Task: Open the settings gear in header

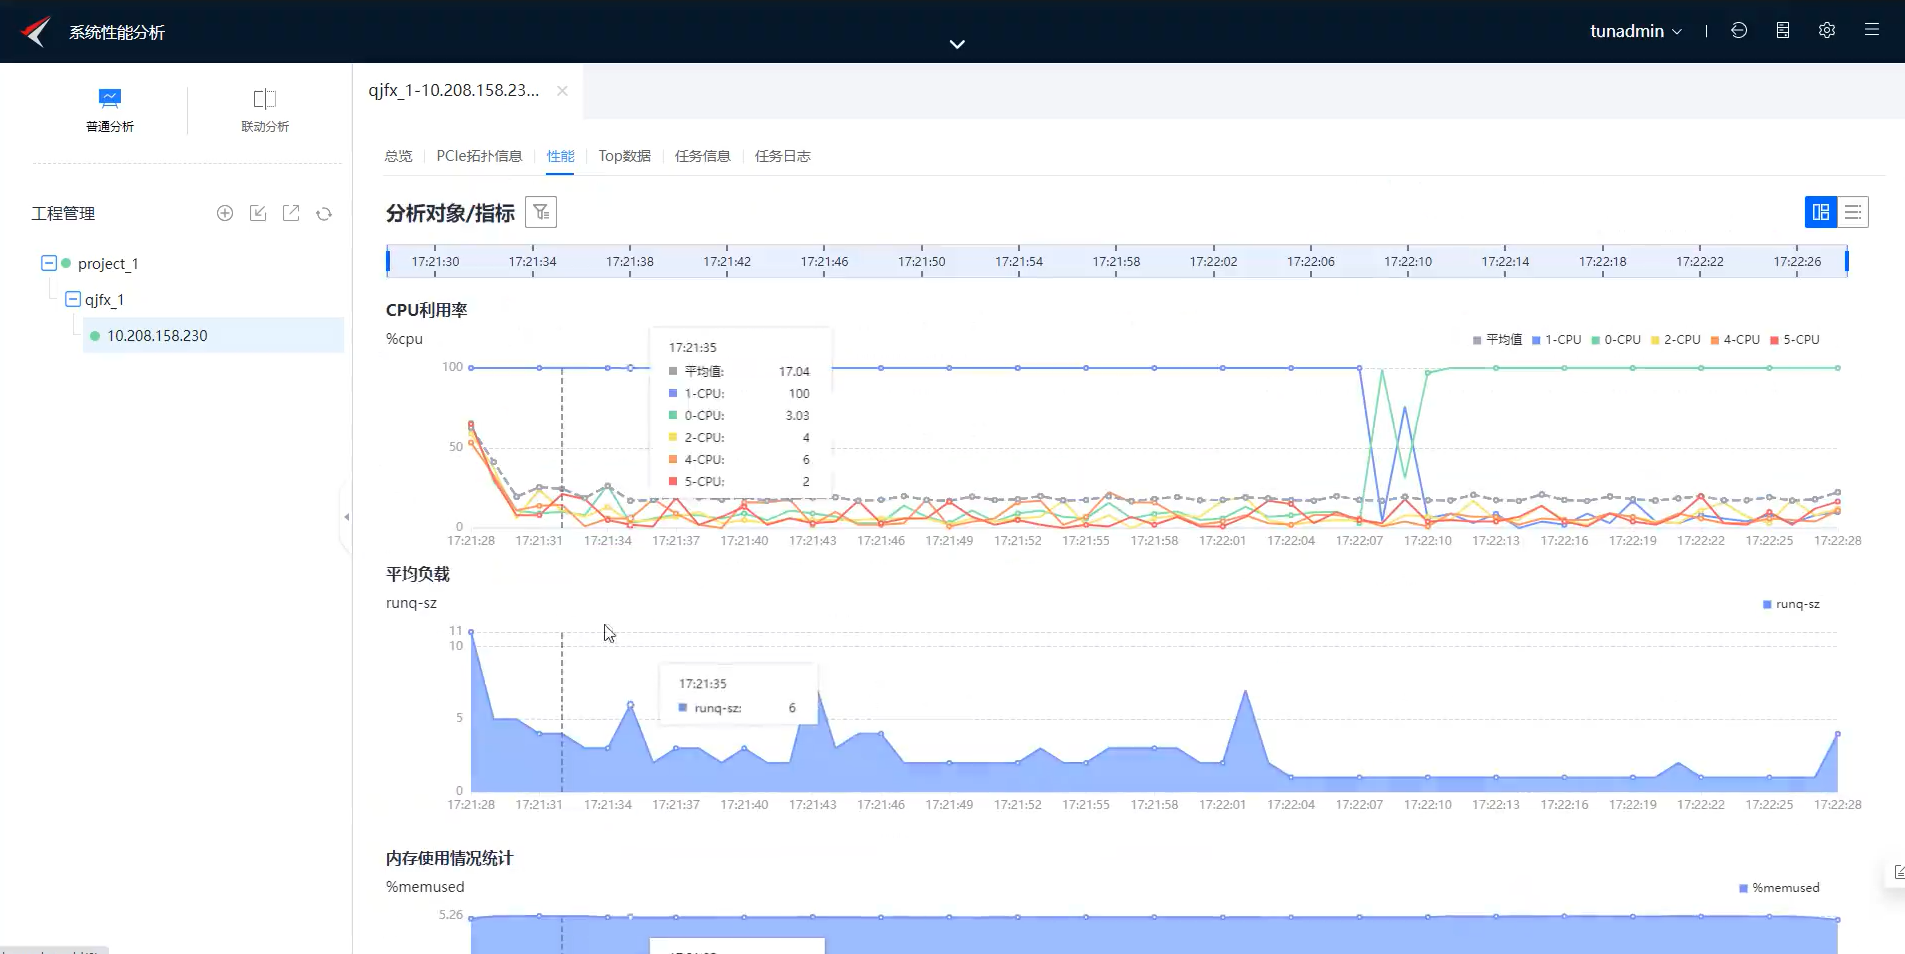Action: 1827,30
